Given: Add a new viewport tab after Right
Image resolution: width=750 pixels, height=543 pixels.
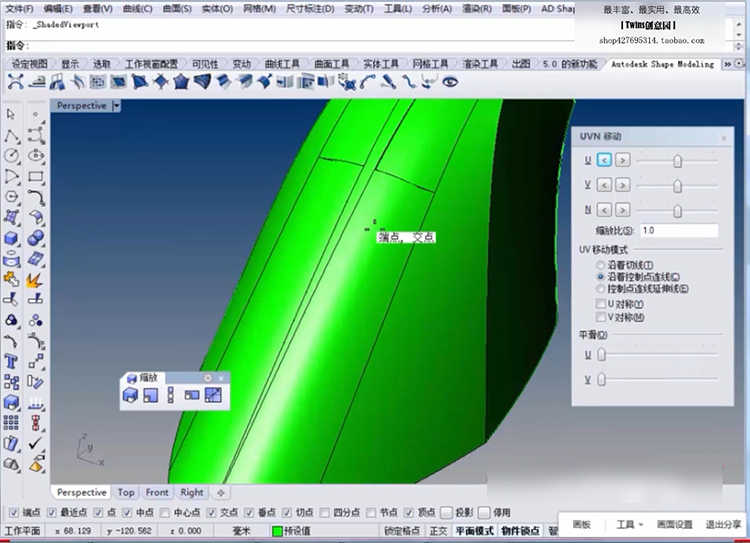Looking at the screenshot, I should coord(221,492).
